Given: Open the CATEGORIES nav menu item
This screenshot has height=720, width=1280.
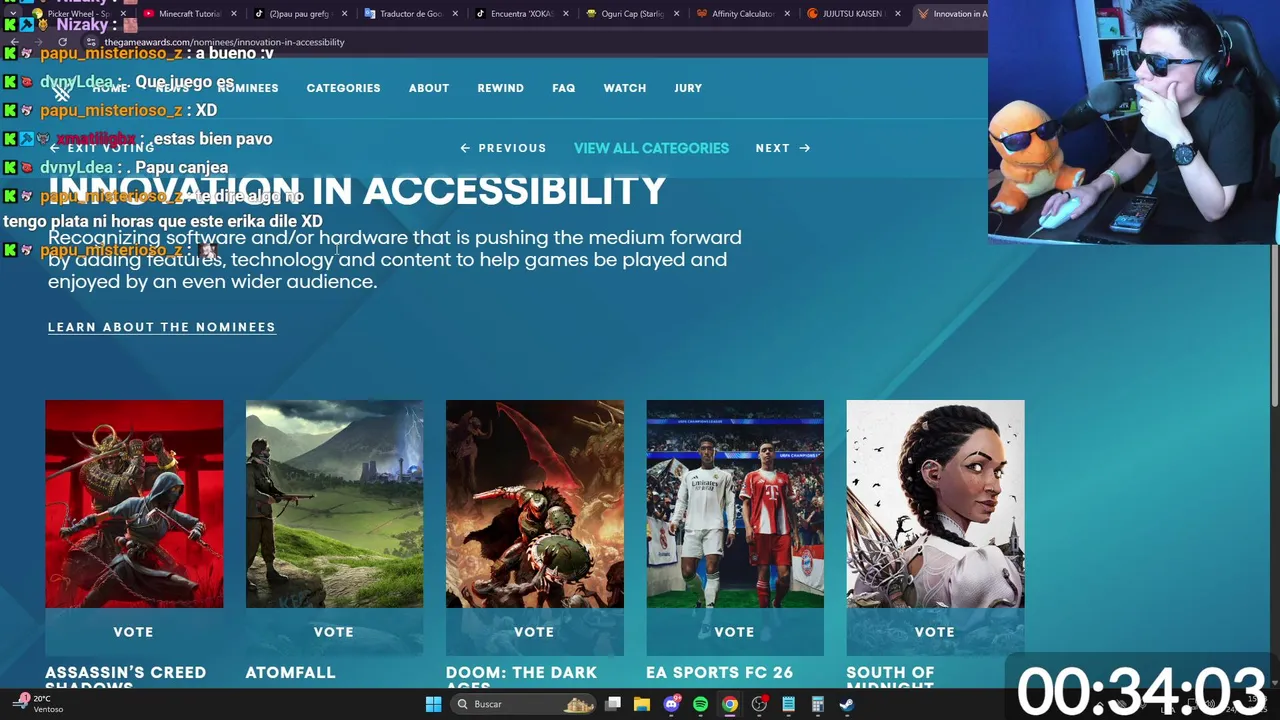Looking at the screenshot, I should coord(343,88).
